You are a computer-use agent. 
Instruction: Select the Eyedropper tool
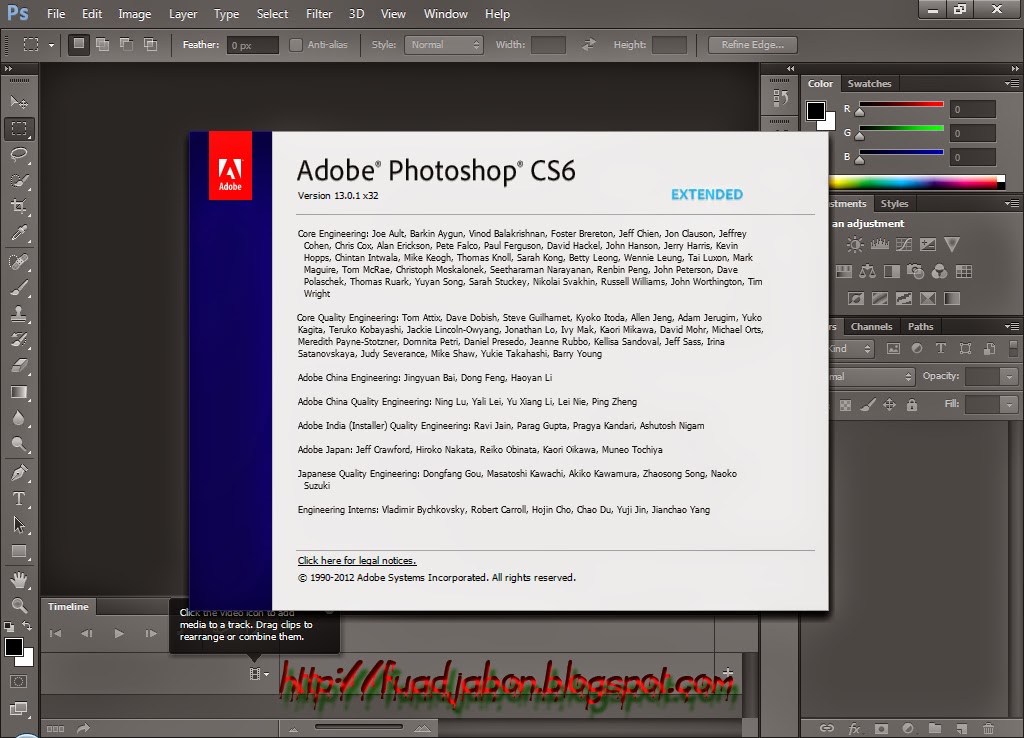19,233
